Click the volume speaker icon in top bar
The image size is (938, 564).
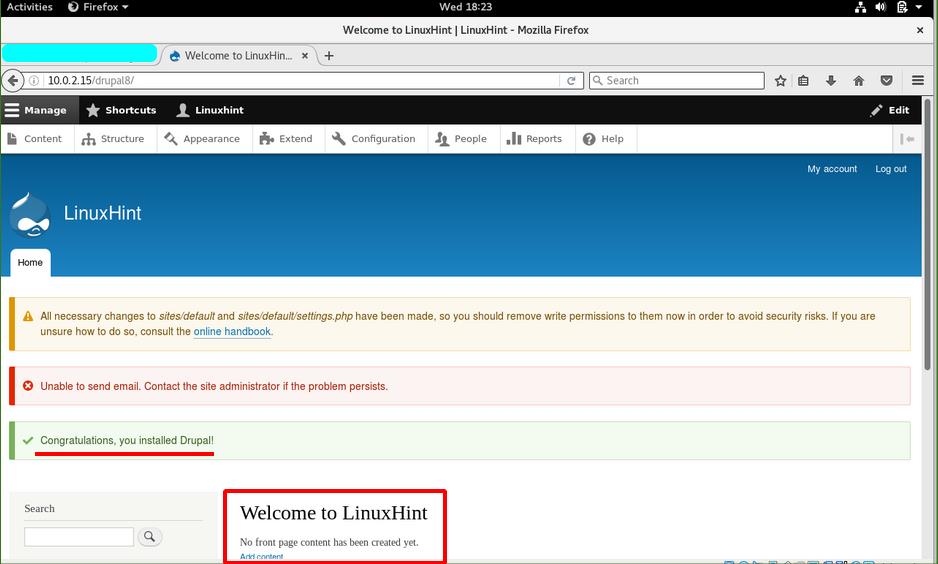[881, 7]
